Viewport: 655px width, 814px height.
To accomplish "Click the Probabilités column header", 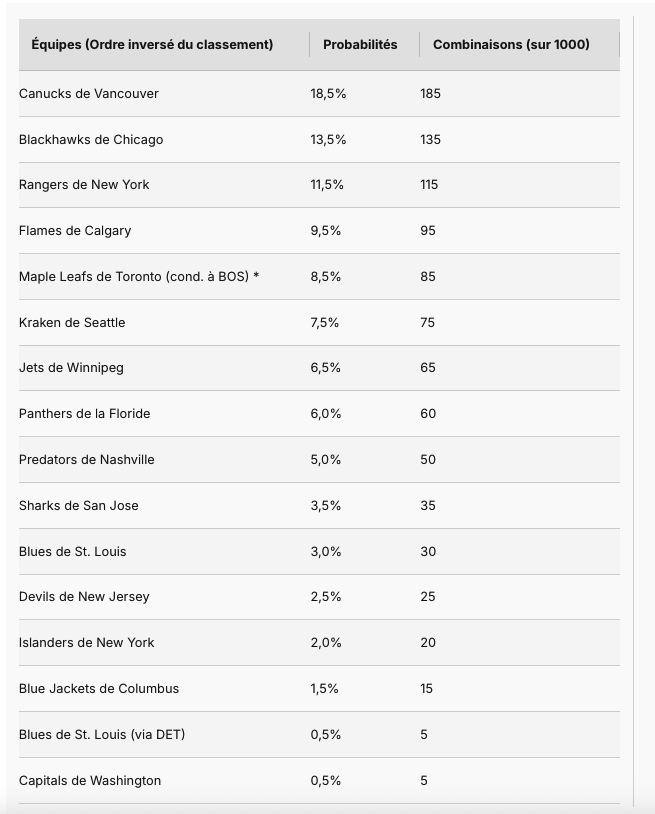I will click(360, 44).
